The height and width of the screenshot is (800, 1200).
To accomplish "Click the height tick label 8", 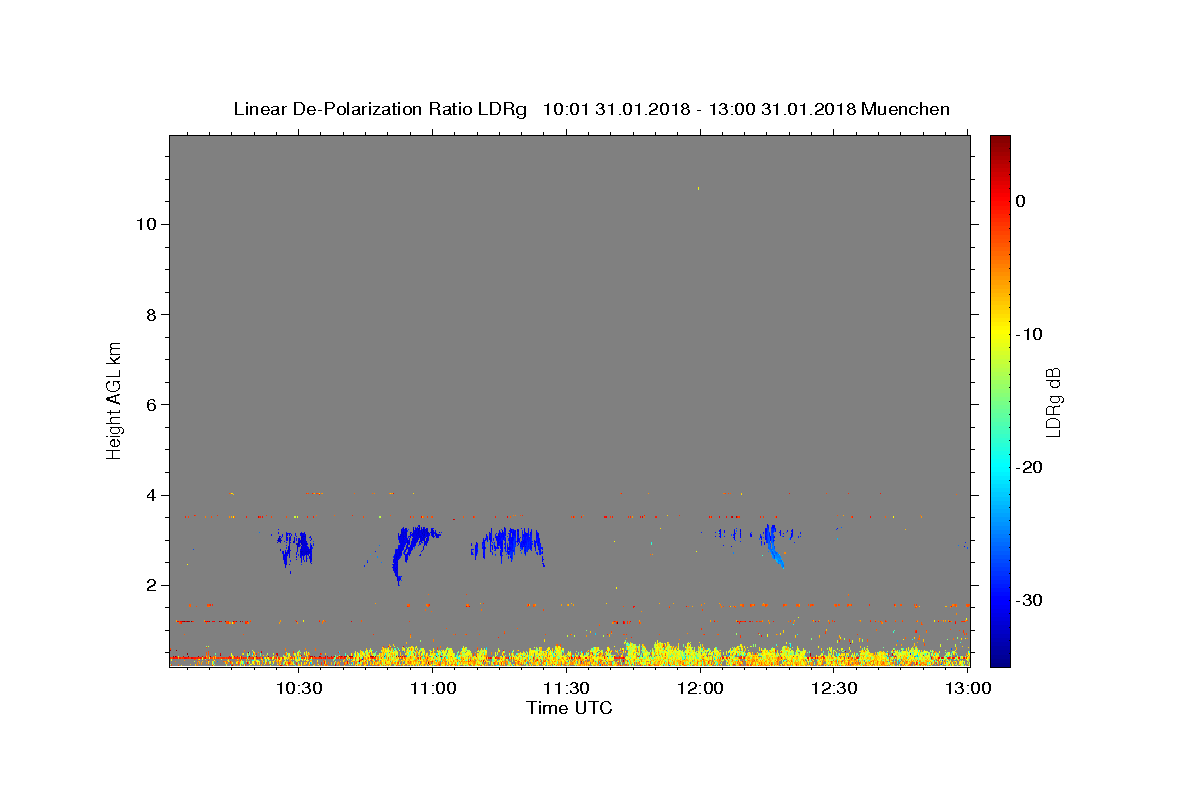I will 150,314.
